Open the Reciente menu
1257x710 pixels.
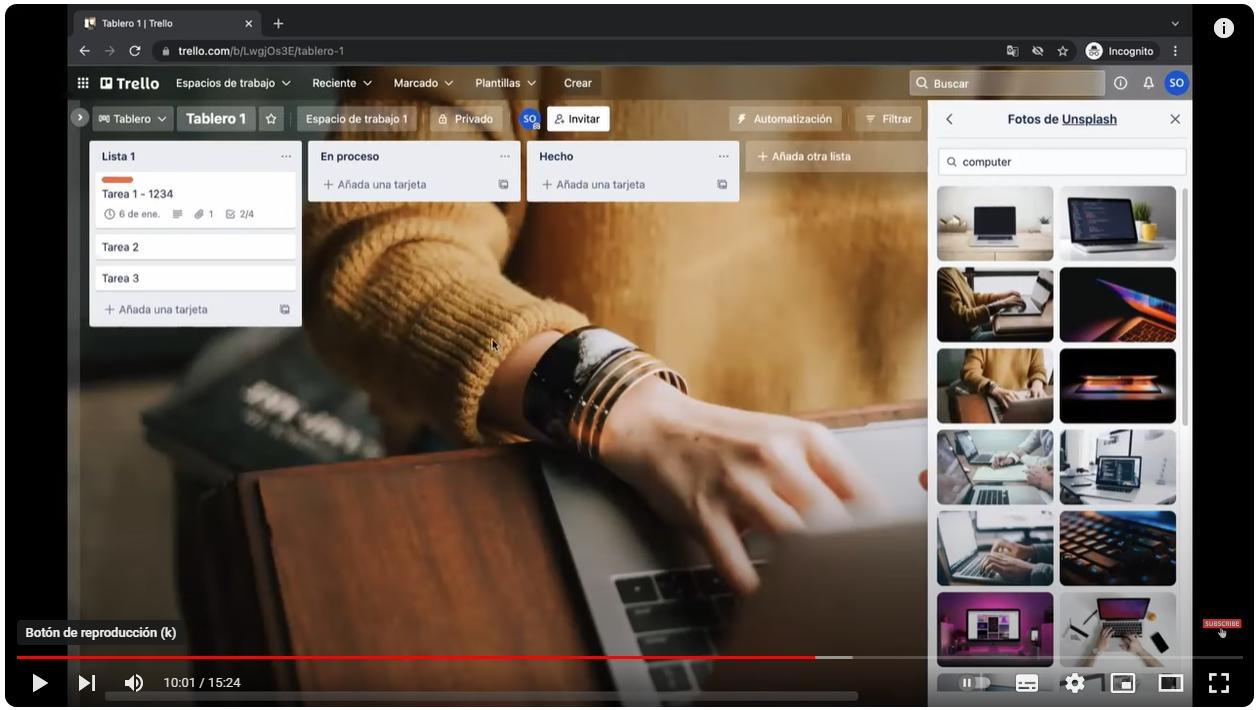(x=342, y=83)
